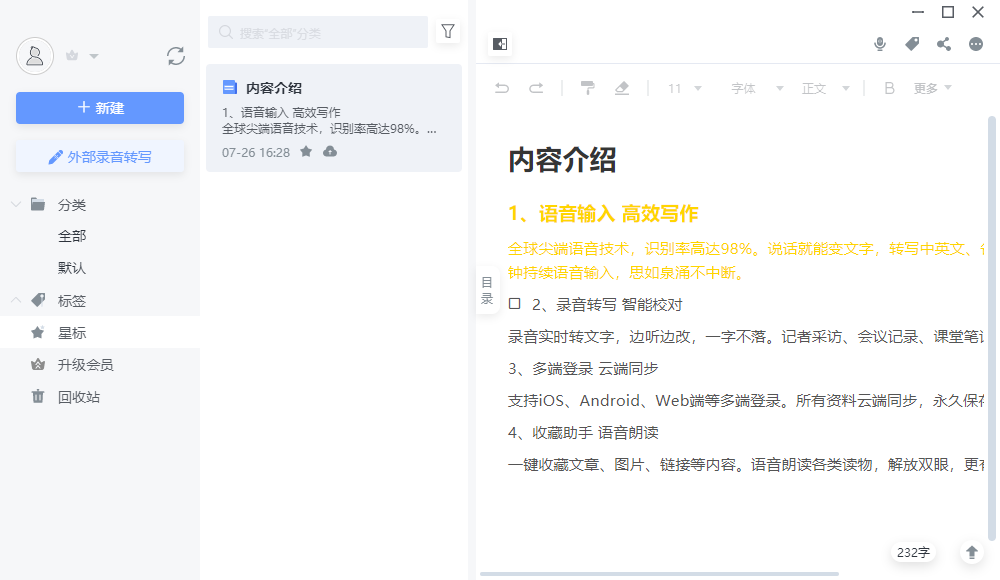
Task: Click orange paragraph 全球尖端语音技术
Action: (746, 260)
